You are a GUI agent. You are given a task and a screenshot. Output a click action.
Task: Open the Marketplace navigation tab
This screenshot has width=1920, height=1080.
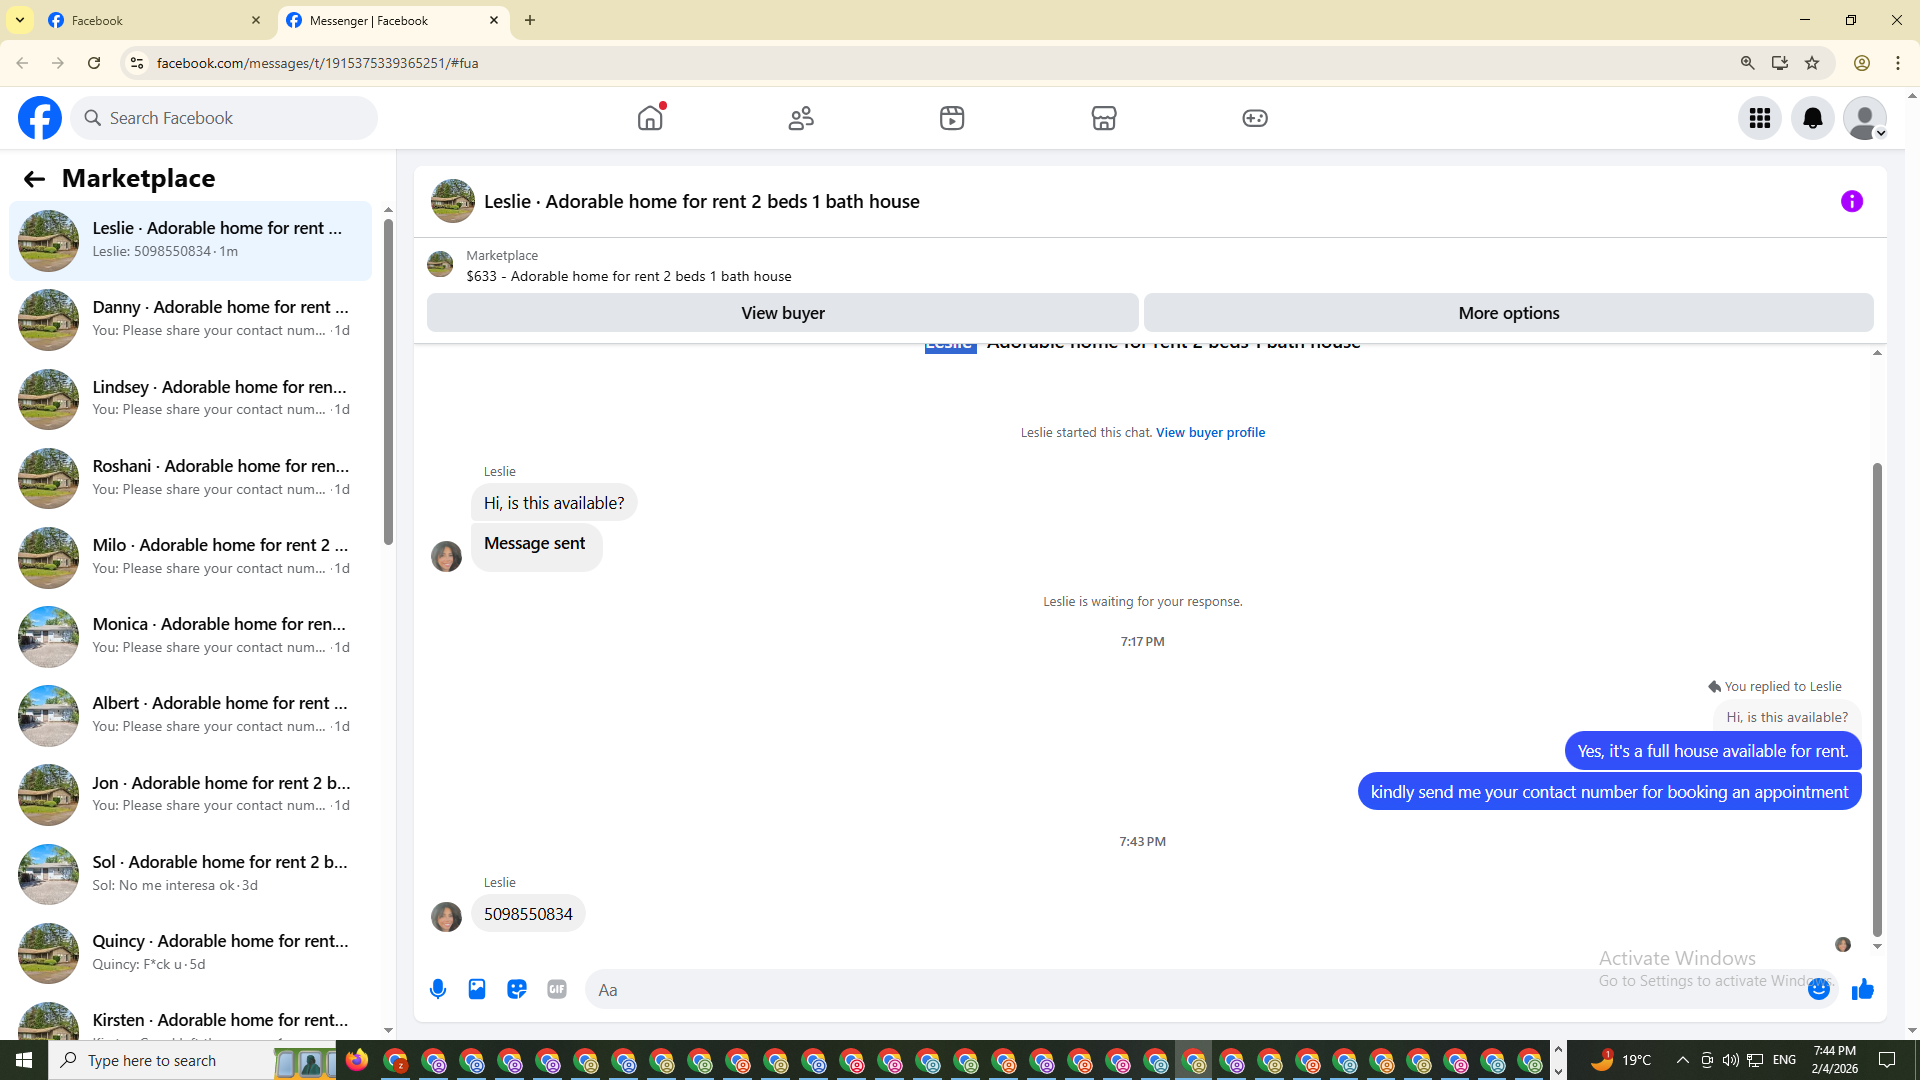click(x=1103, y=118)
